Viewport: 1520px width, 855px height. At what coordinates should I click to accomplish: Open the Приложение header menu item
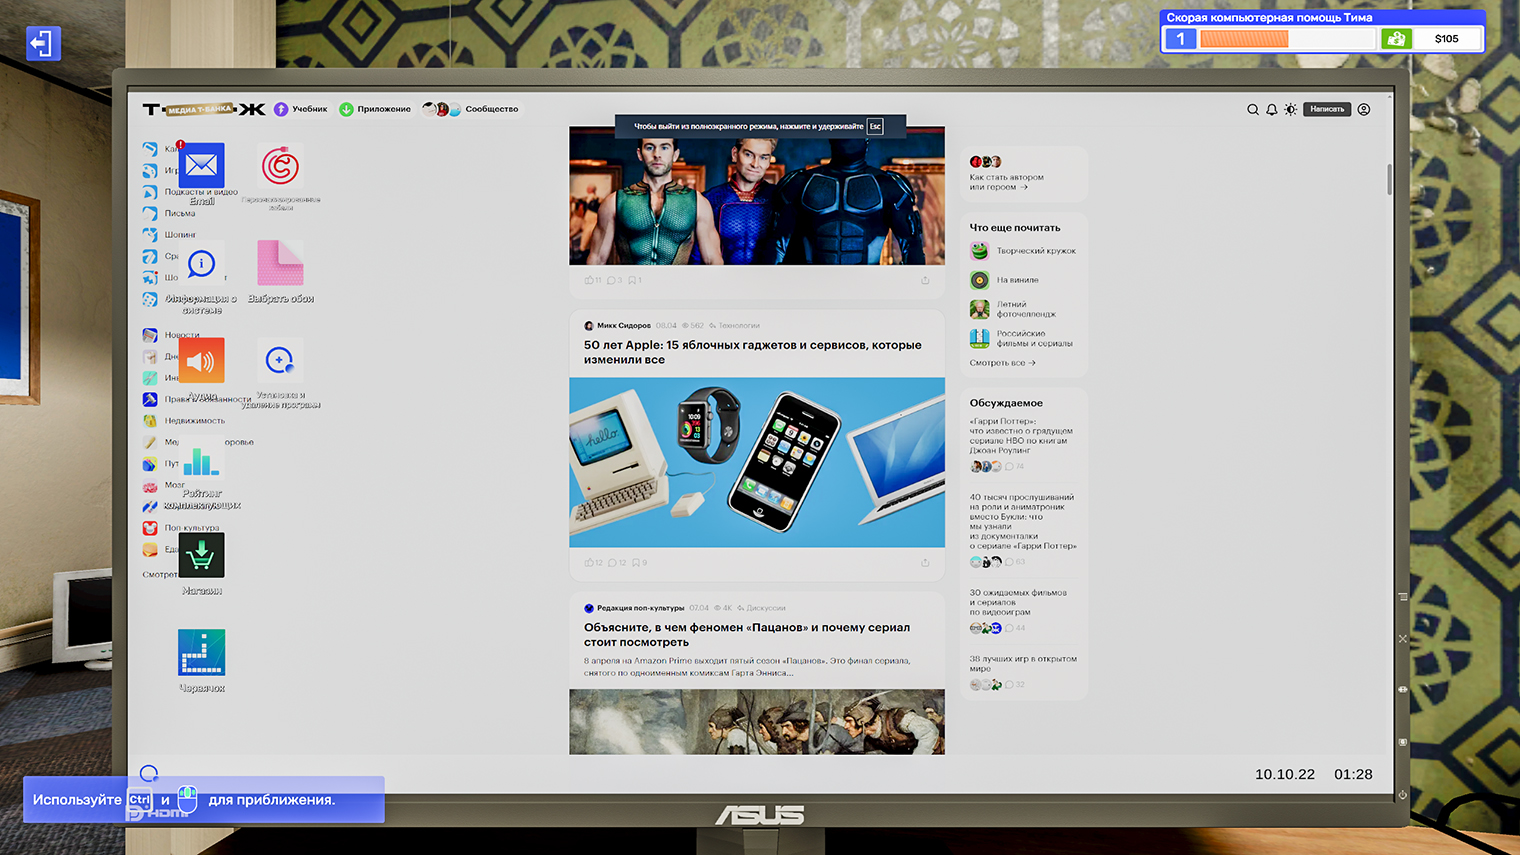coord(375,109)
